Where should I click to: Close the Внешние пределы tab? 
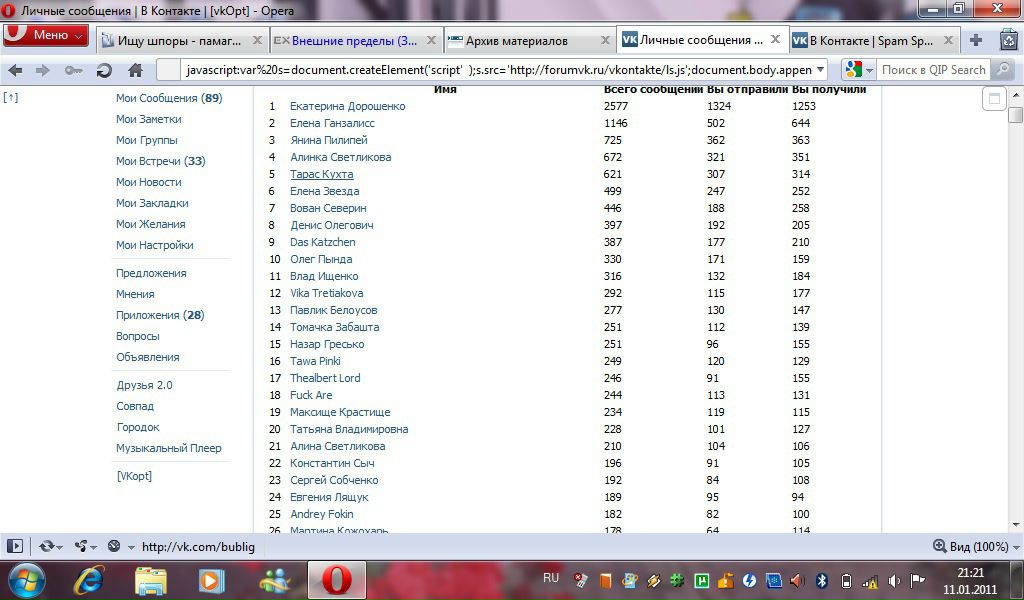pyautogui.click(x=431, y=41)
